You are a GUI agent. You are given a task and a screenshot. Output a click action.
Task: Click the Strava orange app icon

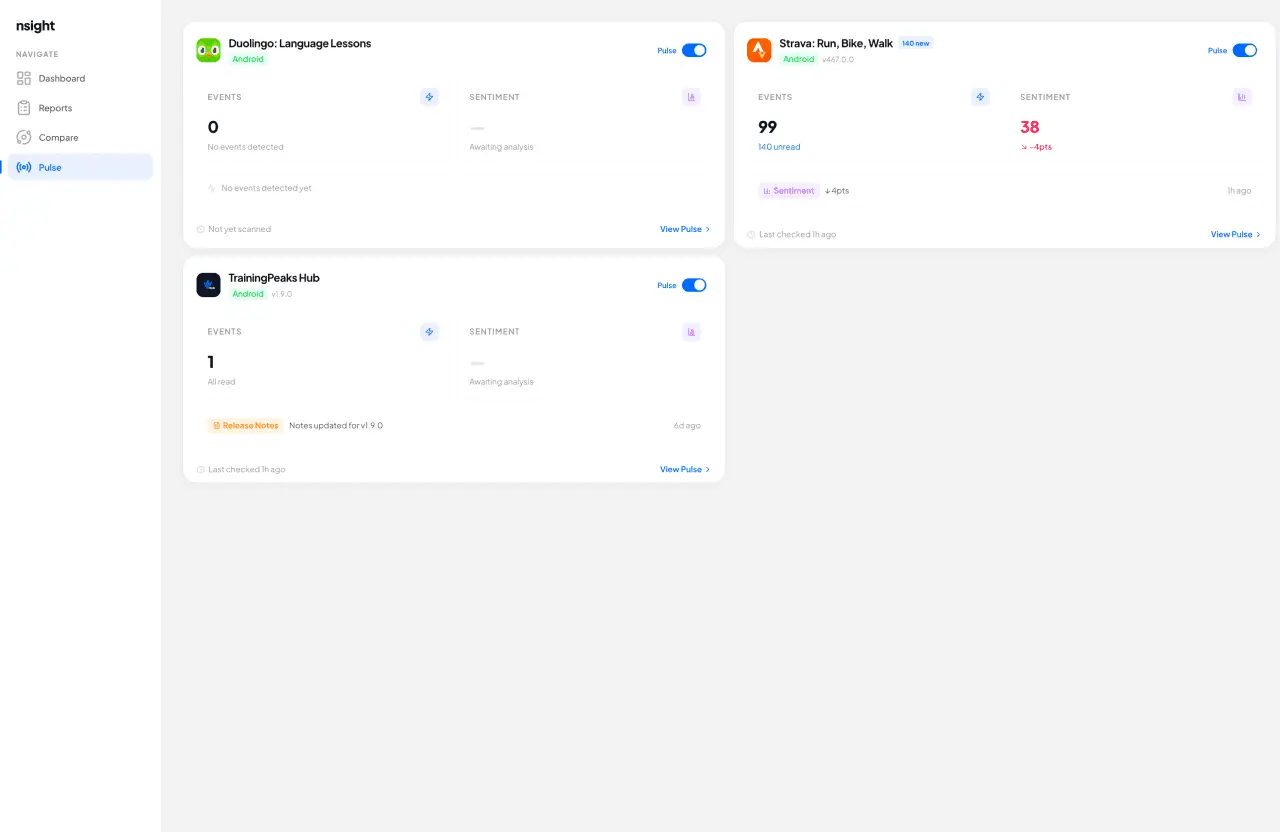[759, 50]
